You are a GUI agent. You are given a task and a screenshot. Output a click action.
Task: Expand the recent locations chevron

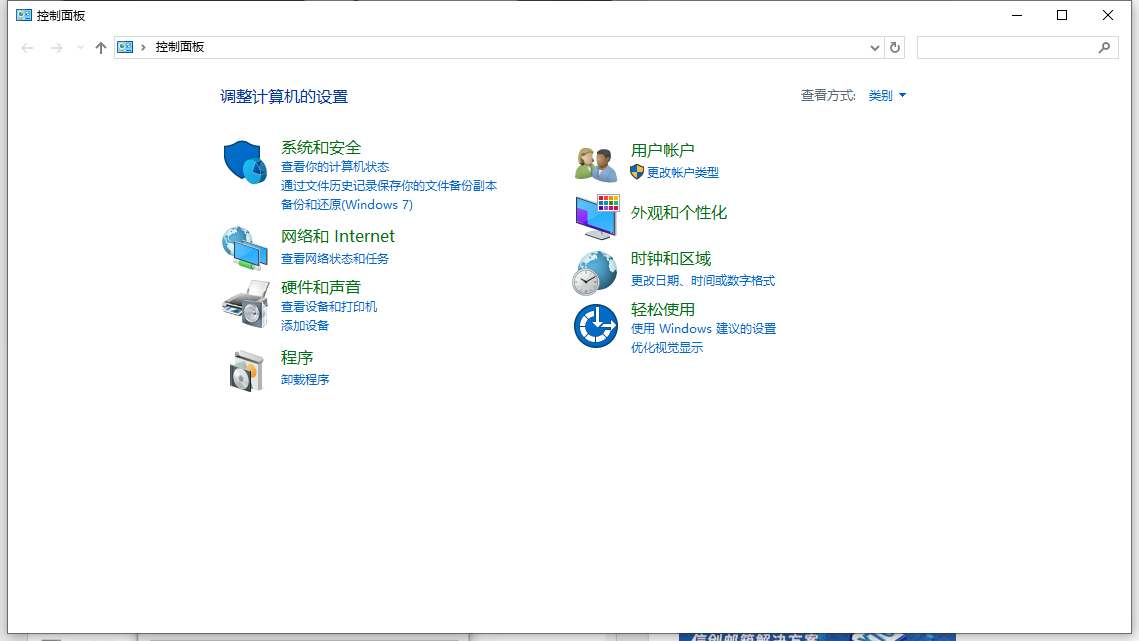(80, 47)
